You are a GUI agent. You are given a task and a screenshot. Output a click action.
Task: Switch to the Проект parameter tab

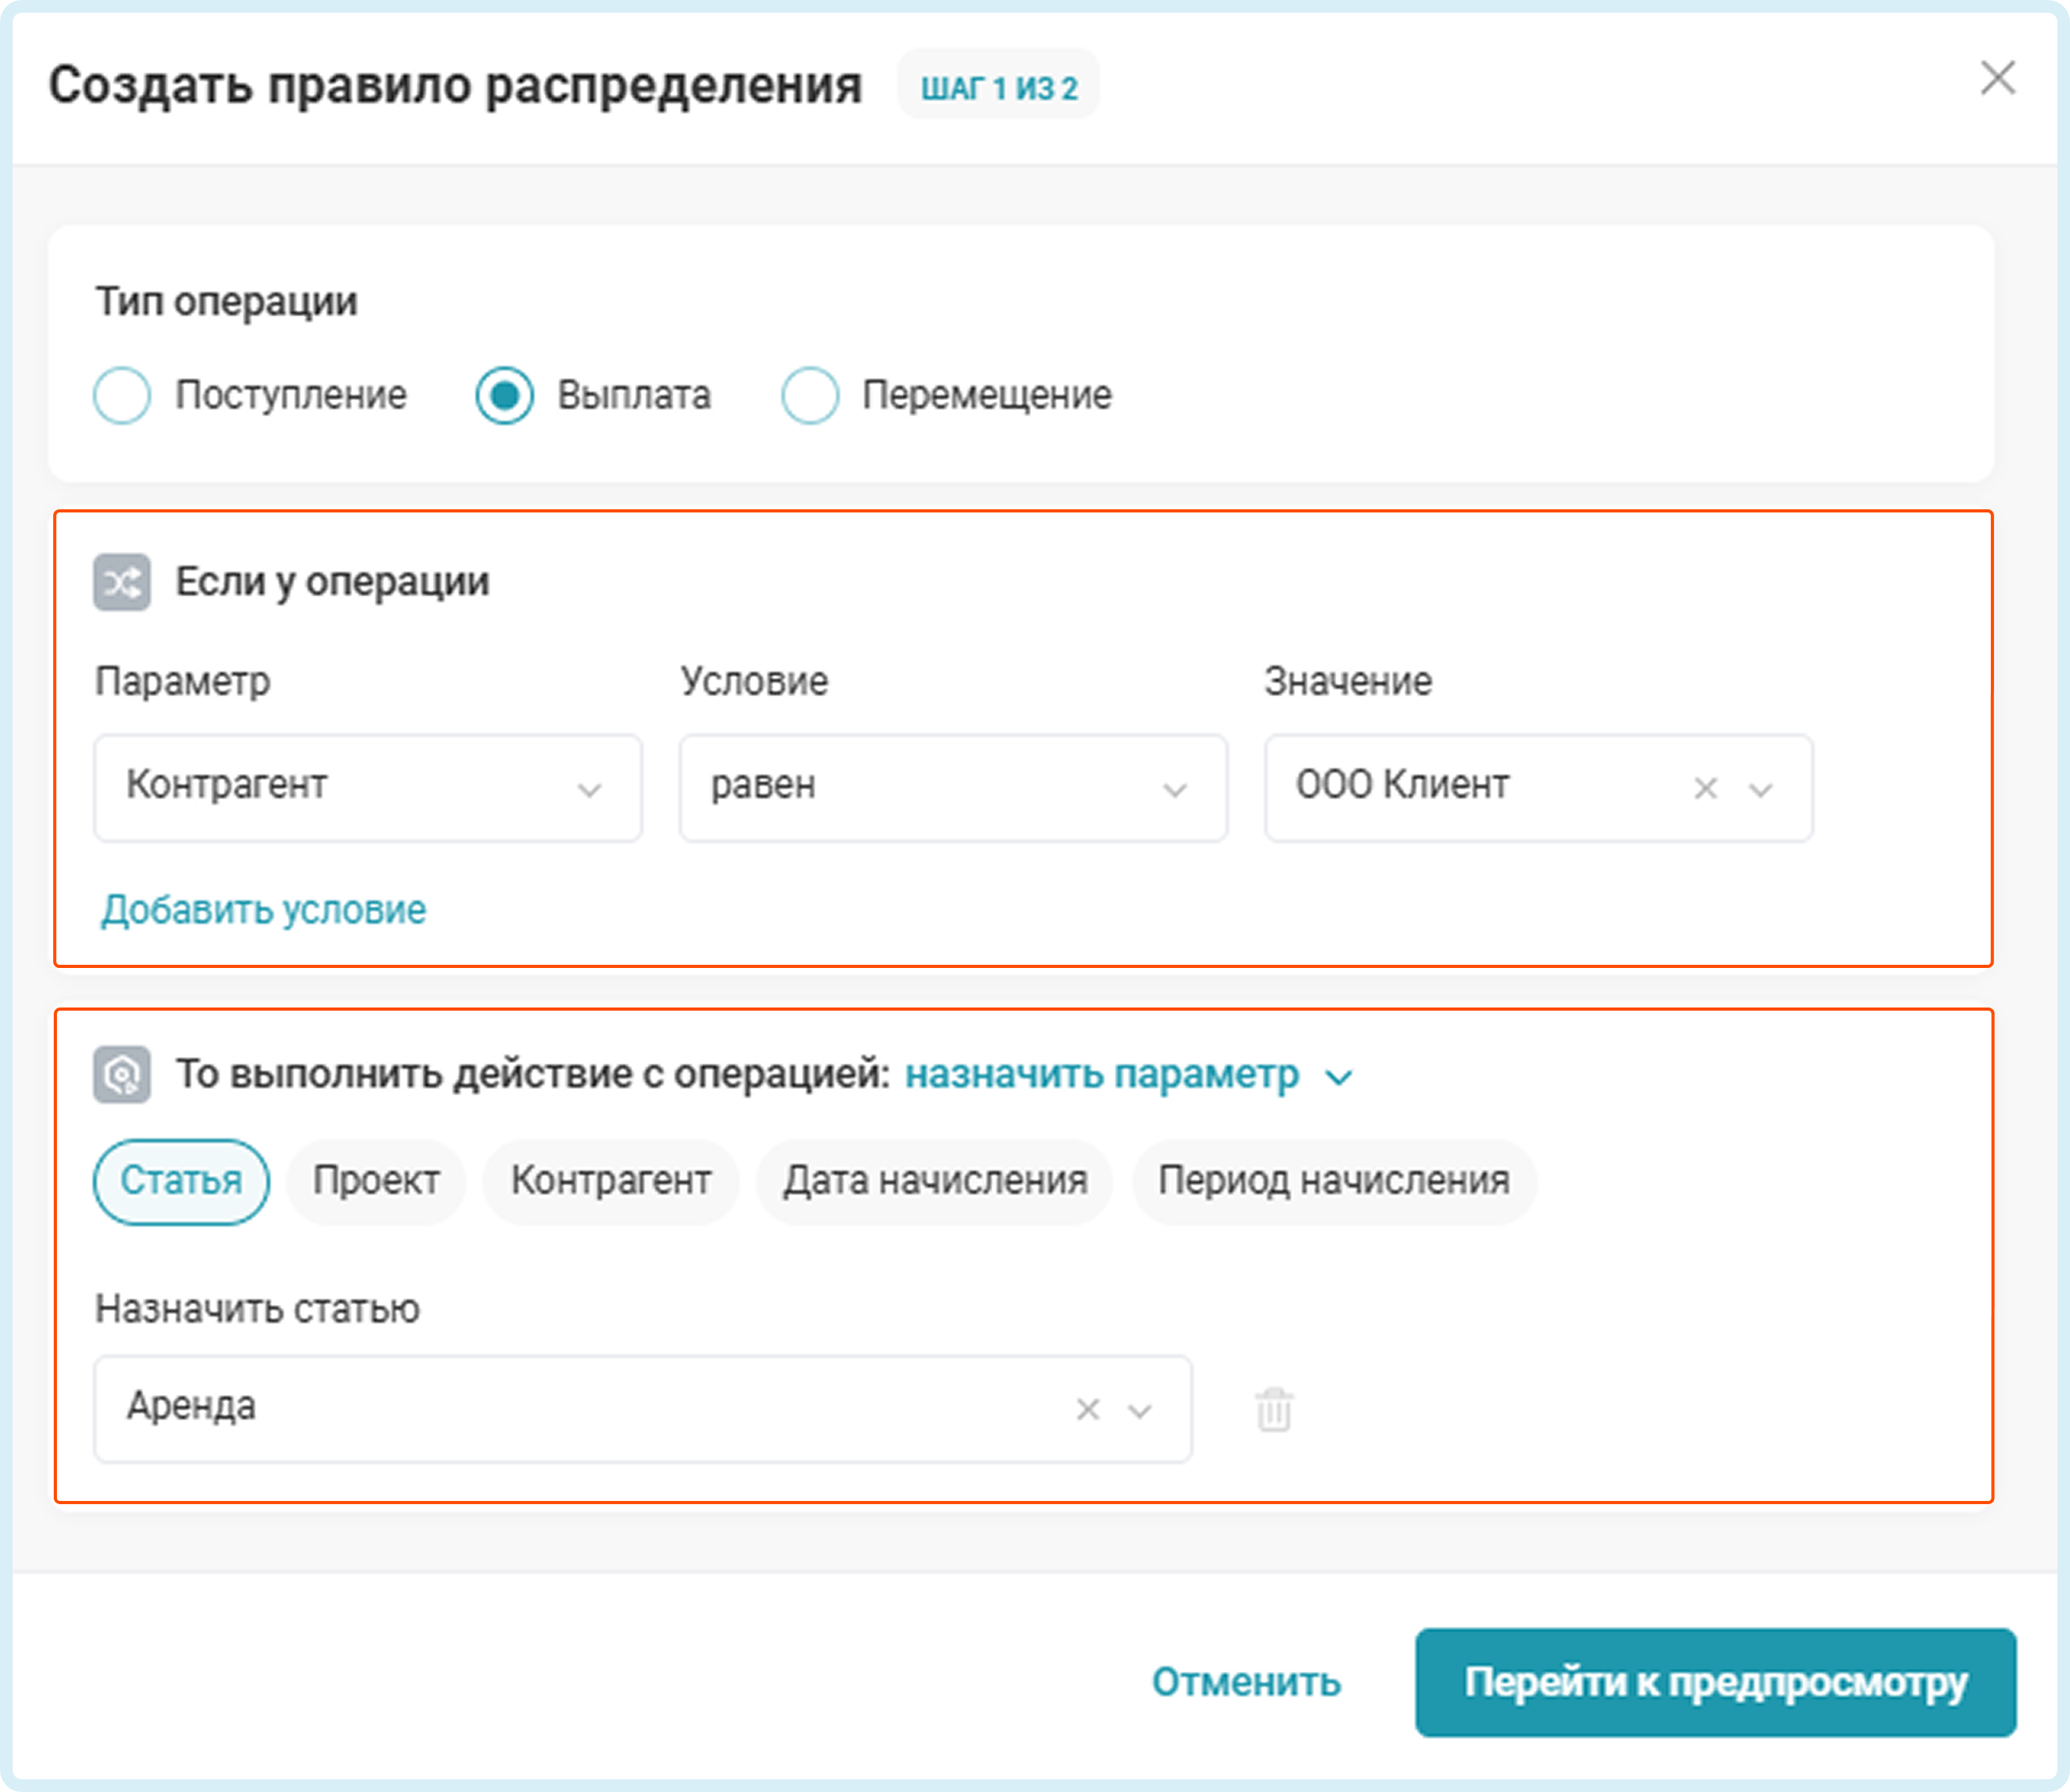click(376, 1181)
